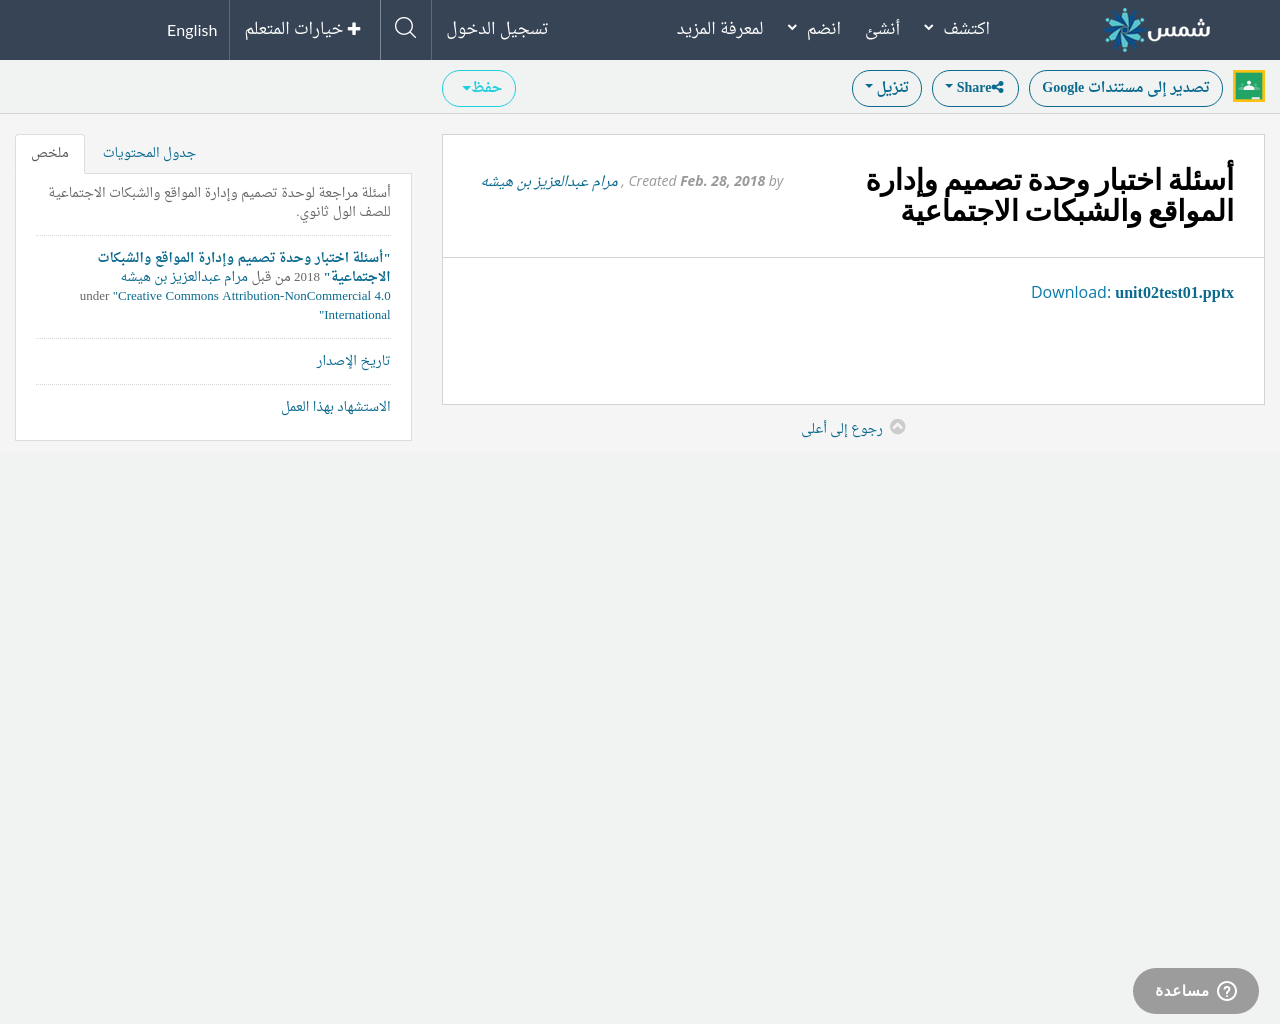Click رجوع إلى أعلى back to top
This screenshot has height=1024, width=1280.
[853, 428]
